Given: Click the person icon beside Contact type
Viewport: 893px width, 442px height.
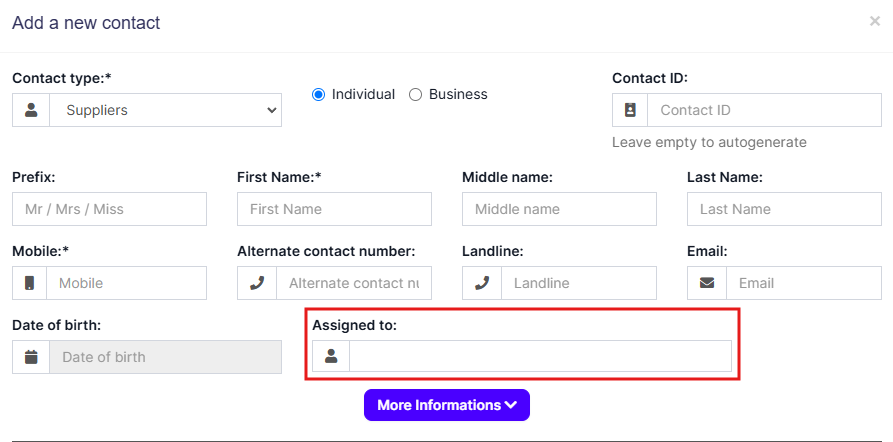Looking at the screenshot, I should tap(31, 110).
